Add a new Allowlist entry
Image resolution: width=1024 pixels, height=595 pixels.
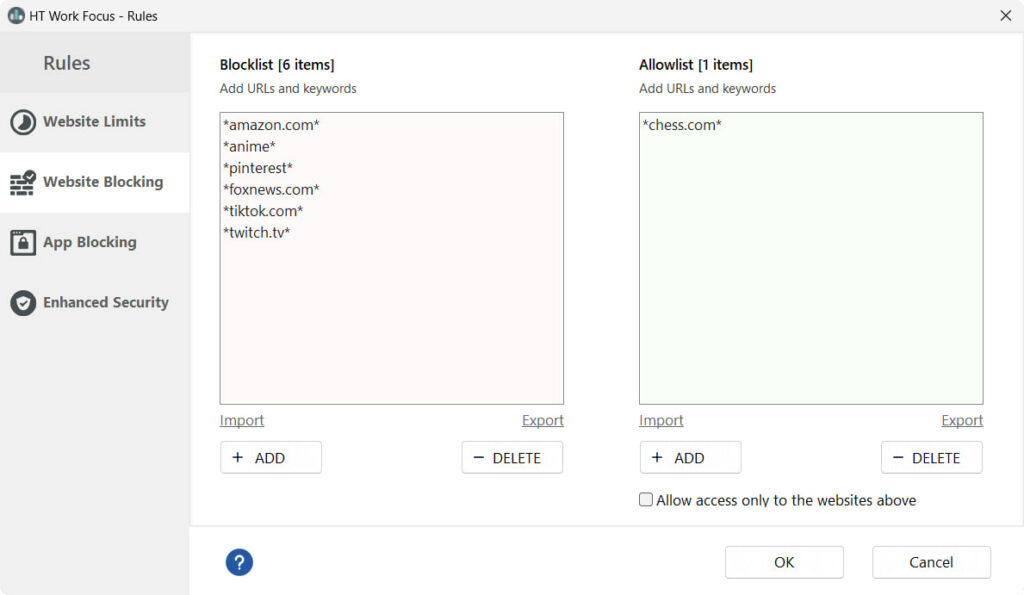point(690,458)
